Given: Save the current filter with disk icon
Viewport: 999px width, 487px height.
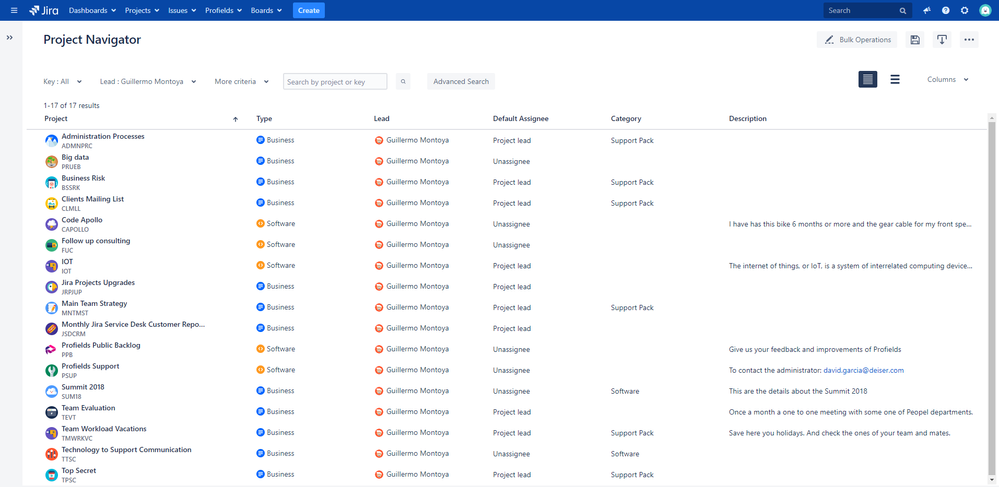Looking at the screenshot, I should (x=915, y=40).
